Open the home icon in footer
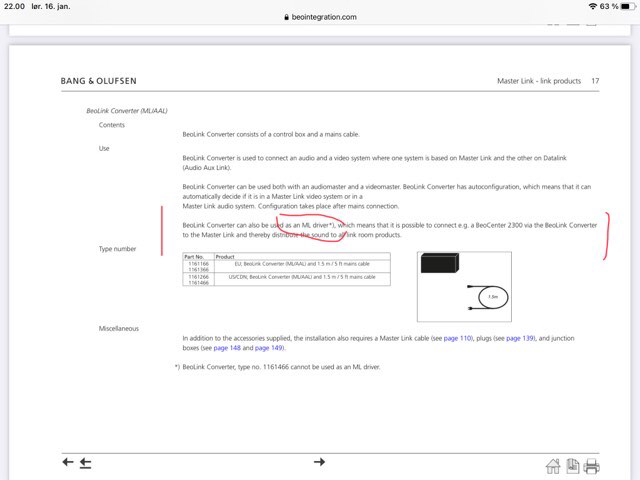This screenshot has width=640, height=480. 553,466
